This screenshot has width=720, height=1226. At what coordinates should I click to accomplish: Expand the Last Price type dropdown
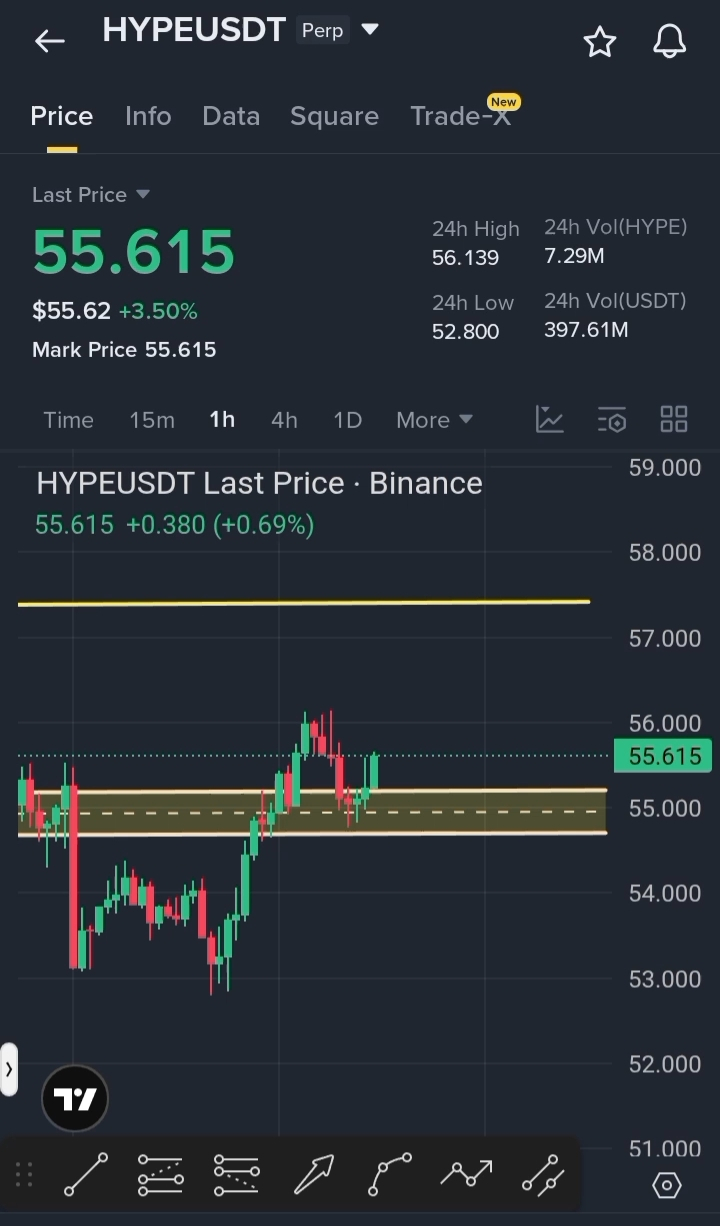pos(142,194)
